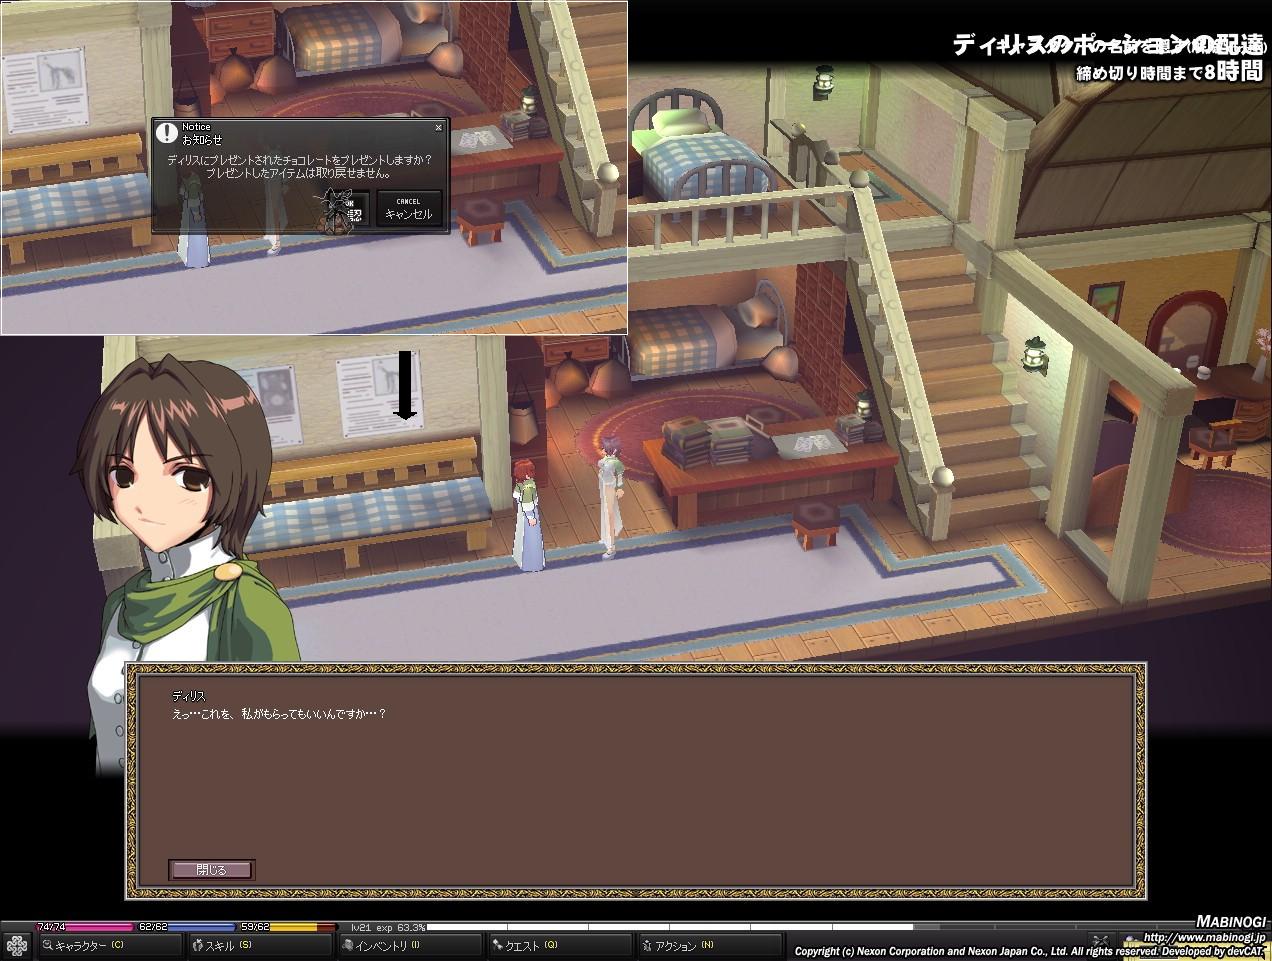Click the ディリス speaker name in the dialogue box

click(188, 696)
